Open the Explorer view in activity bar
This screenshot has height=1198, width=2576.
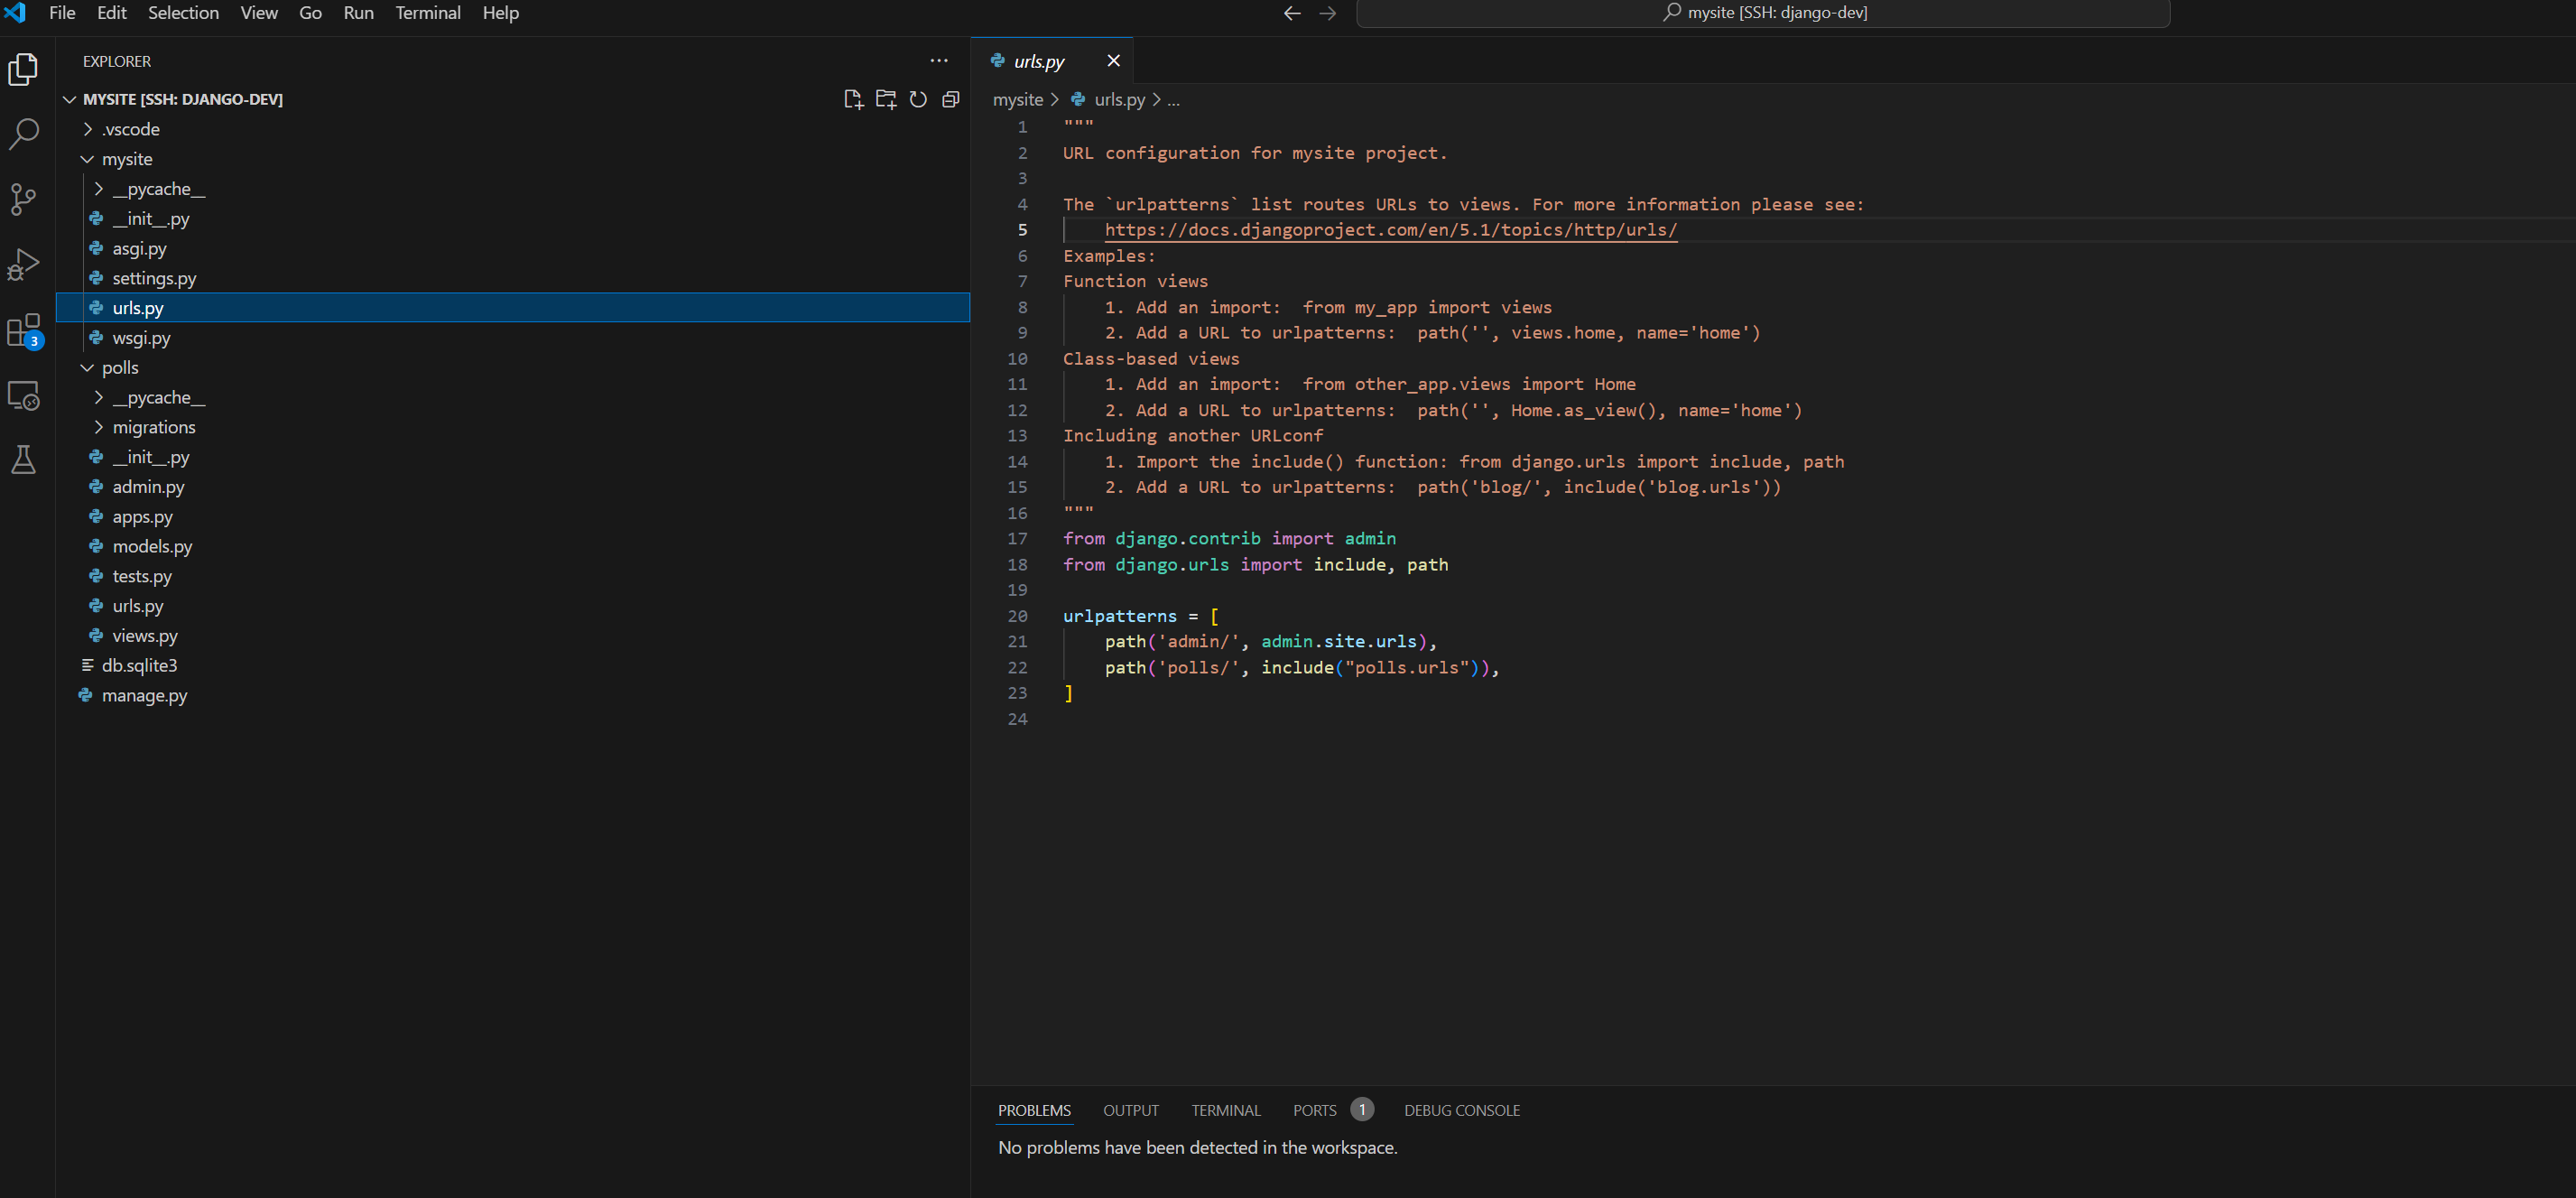(x=23, y=69)
